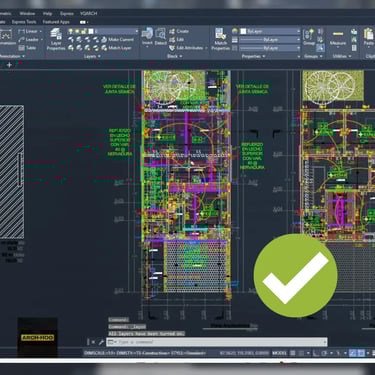Click the Paste clipboard icon

click(369, 37)
